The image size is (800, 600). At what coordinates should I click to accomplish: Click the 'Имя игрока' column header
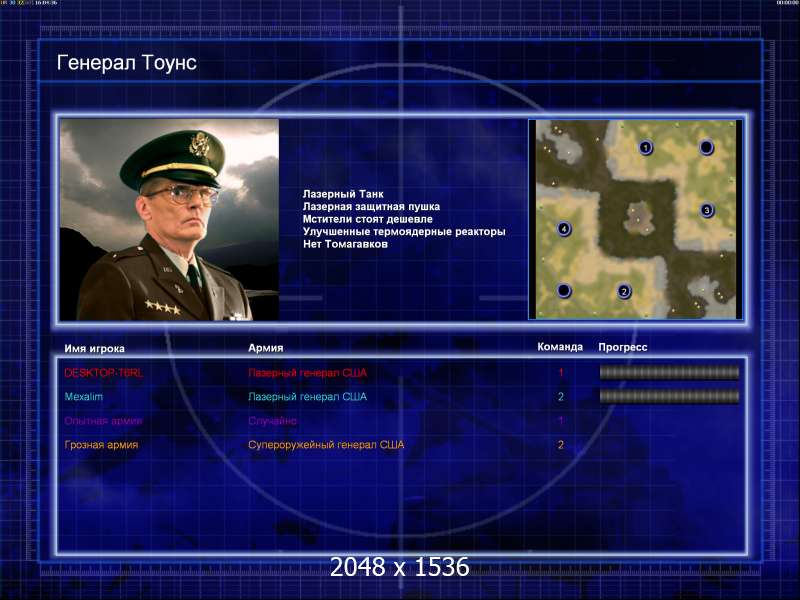click(94, 348)
